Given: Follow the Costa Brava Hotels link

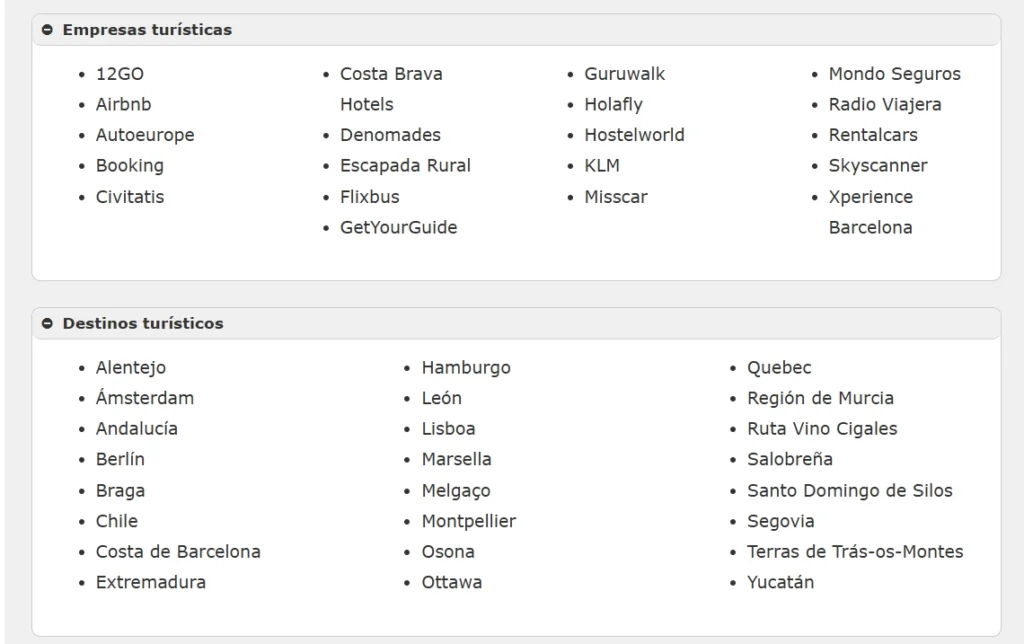Looking at the screenshot, I should tap(391, 89).
